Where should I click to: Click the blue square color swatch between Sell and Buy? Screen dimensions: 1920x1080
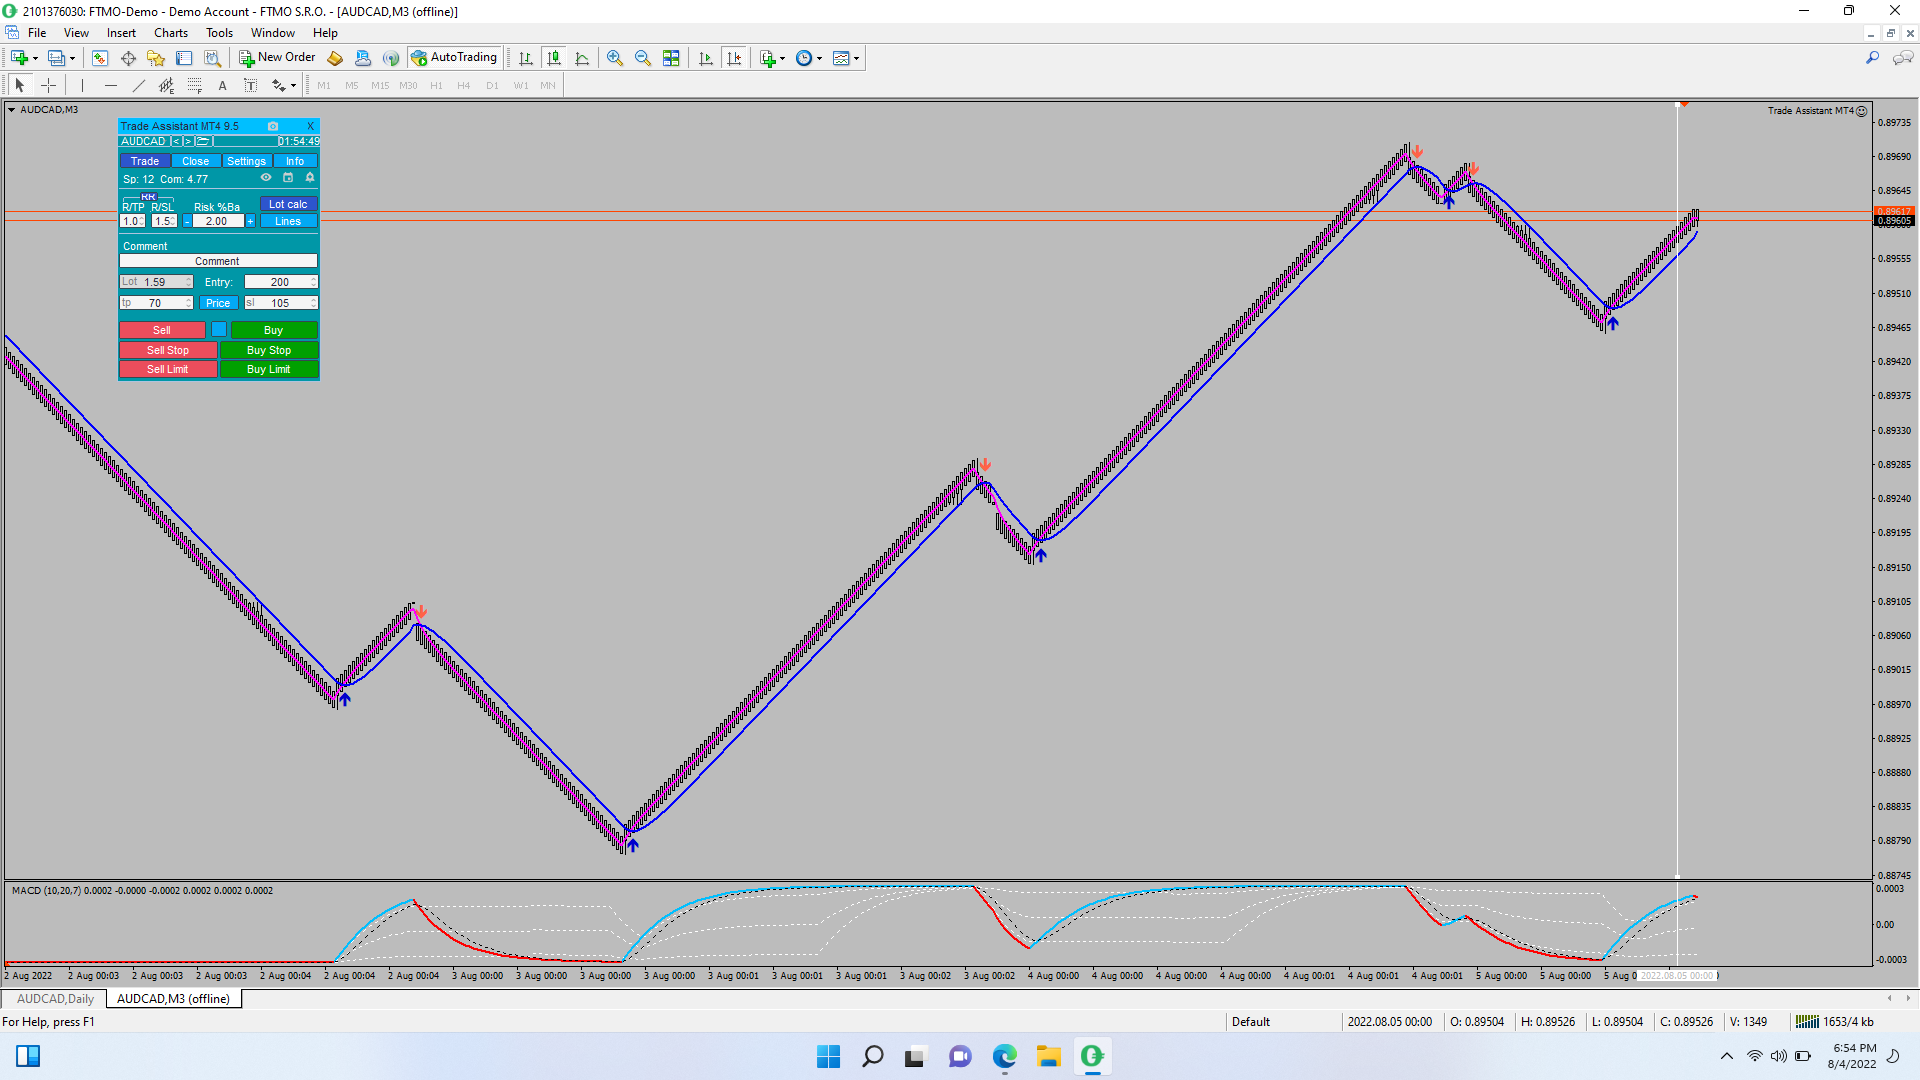click(x=218, y=329)
